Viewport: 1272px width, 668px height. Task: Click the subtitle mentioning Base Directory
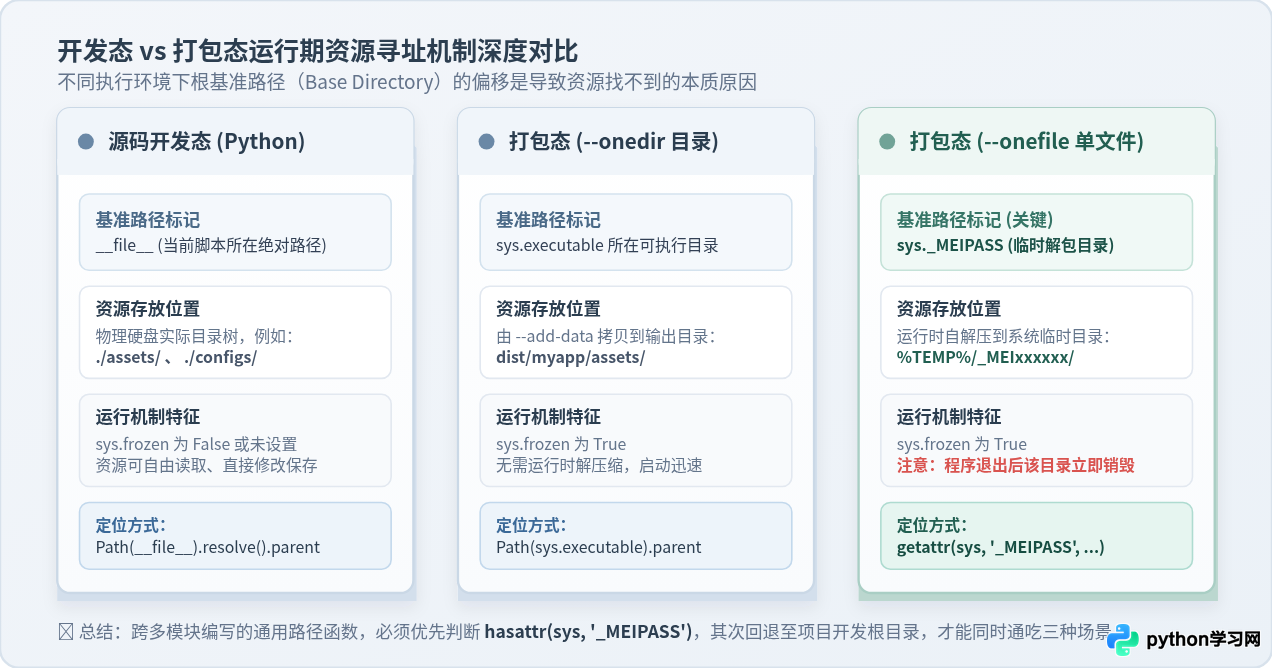point(407,82)
